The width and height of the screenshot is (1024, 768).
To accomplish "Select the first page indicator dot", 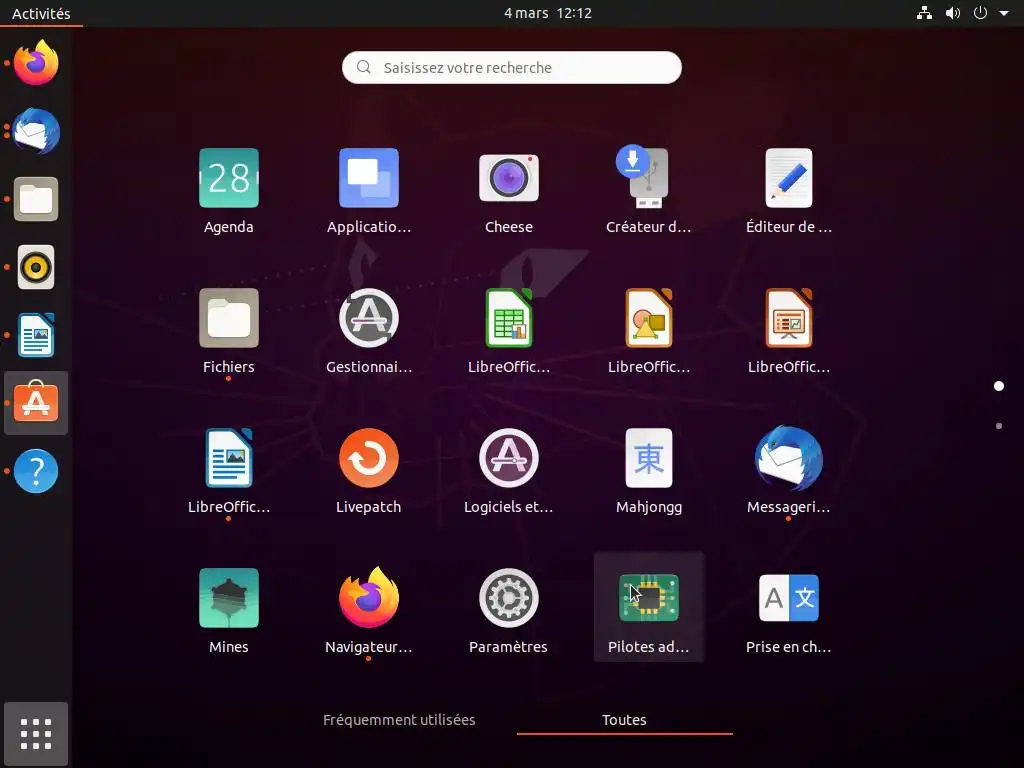I will tap(999, 386).
